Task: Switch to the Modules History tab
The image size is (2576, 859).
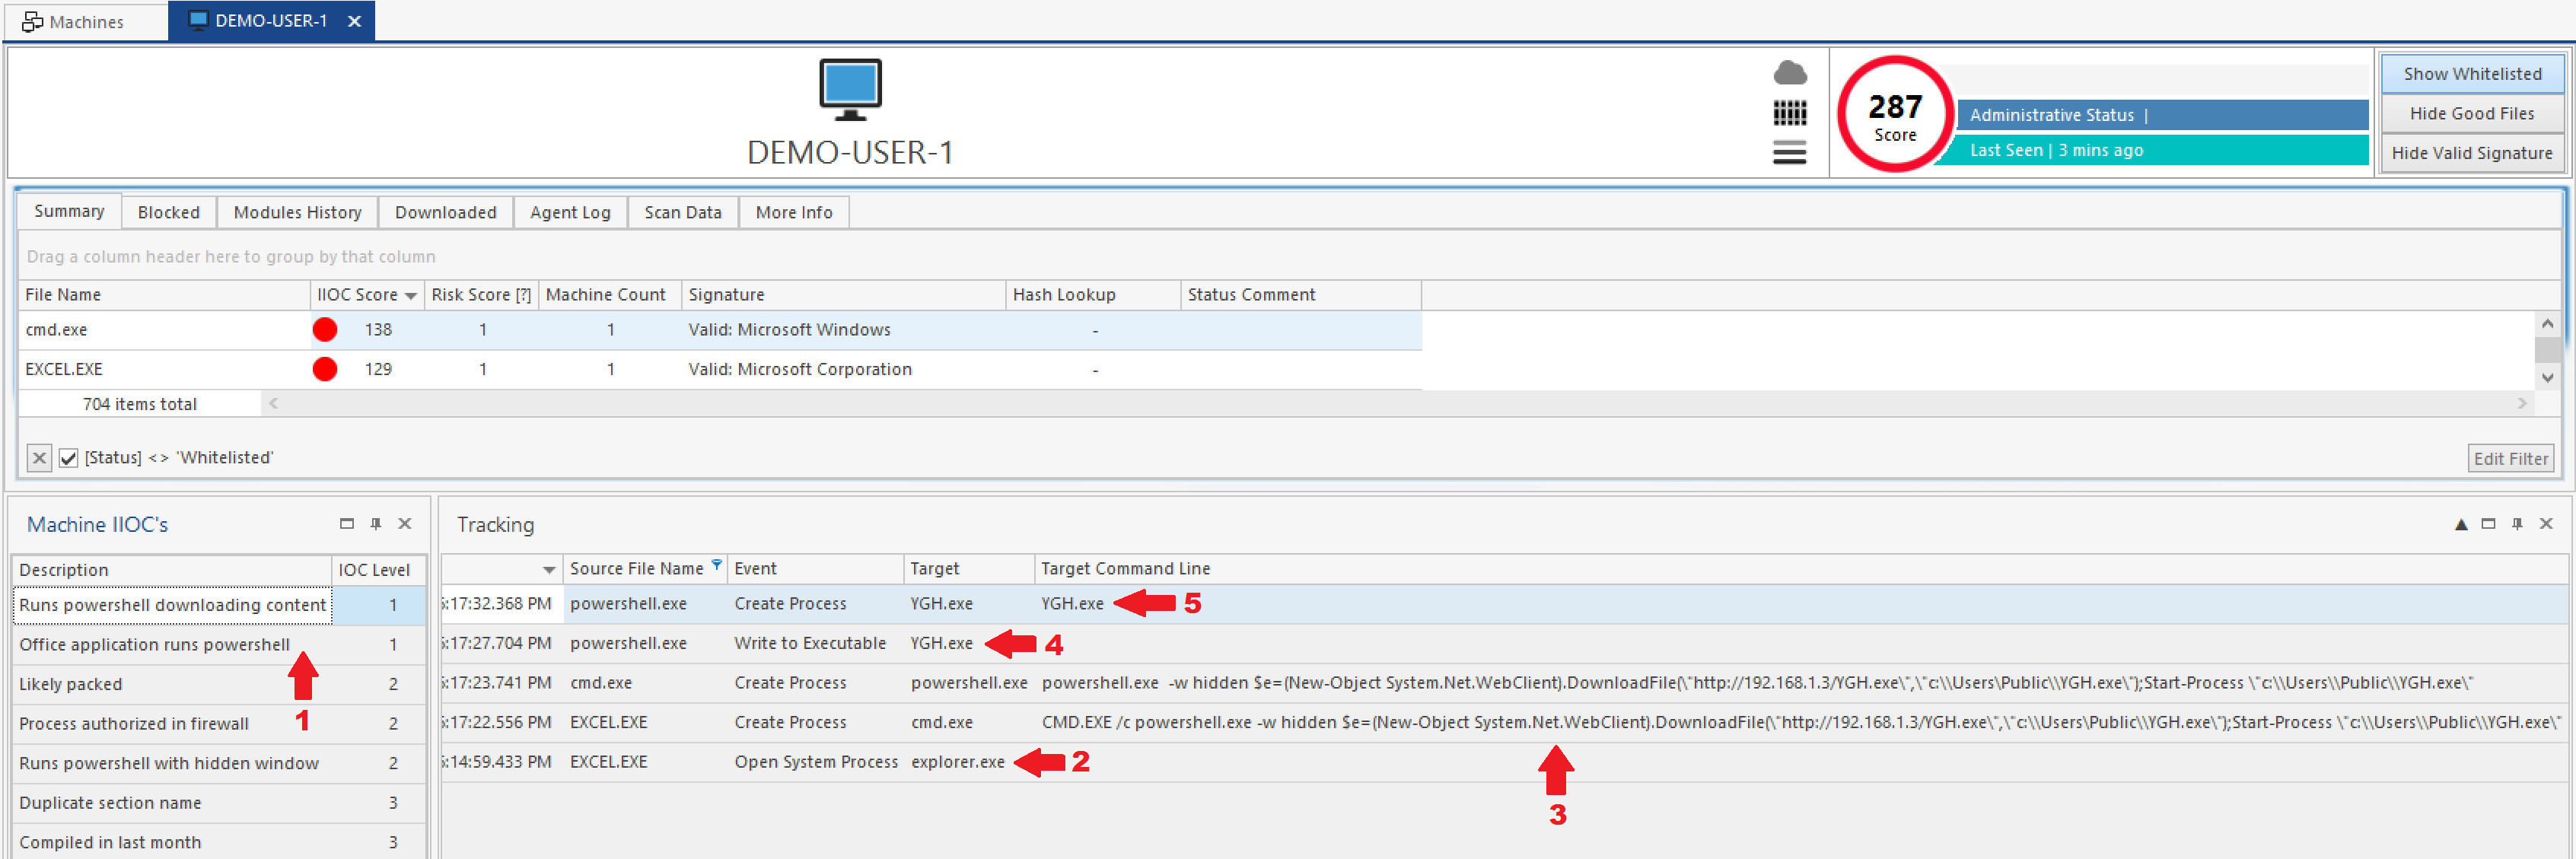Action: [x=297, y=212]
